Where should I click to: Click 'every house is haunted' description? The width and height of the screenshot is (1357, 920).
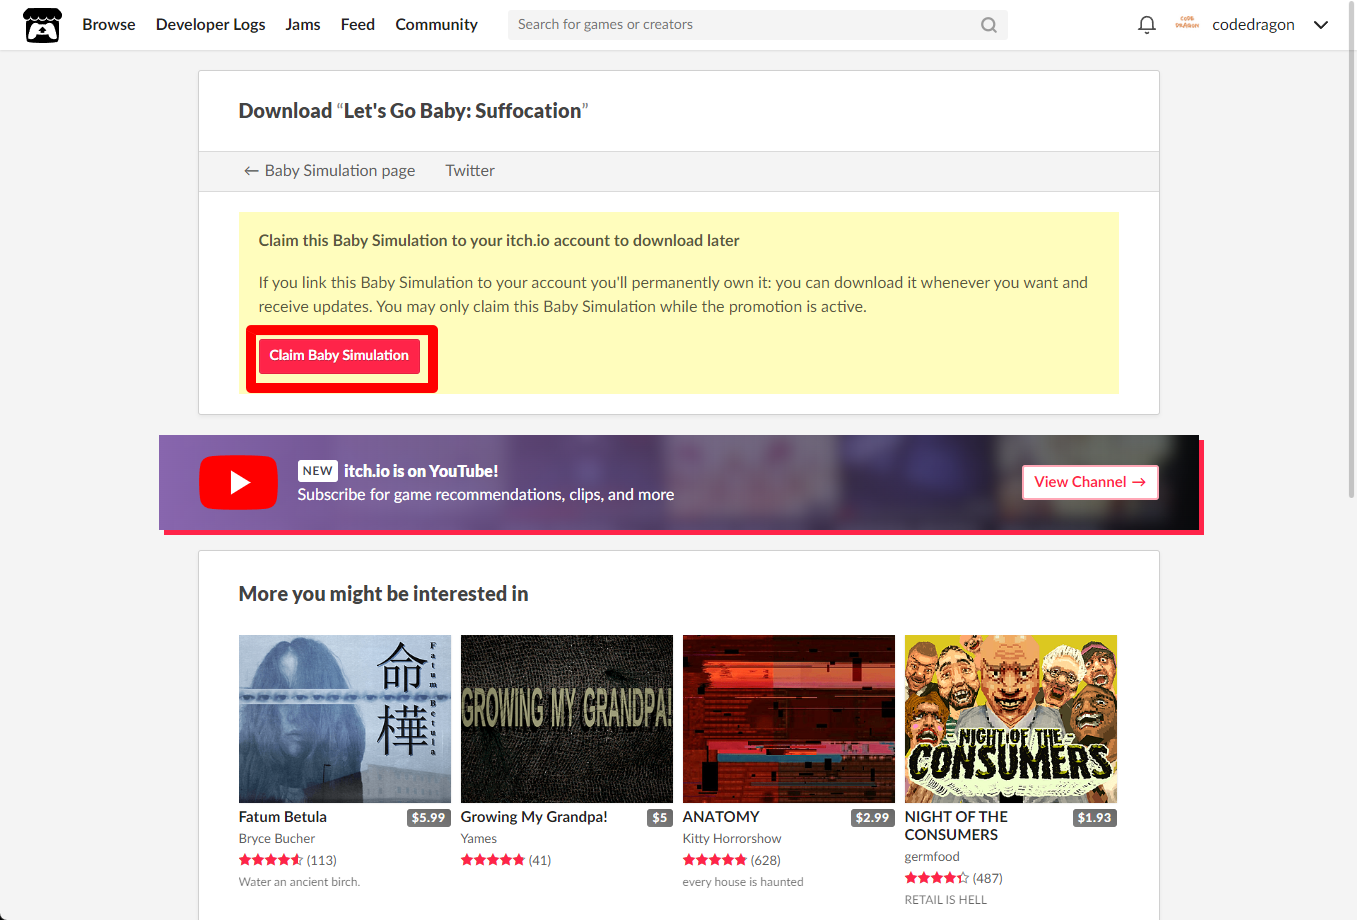pos(743,882)
